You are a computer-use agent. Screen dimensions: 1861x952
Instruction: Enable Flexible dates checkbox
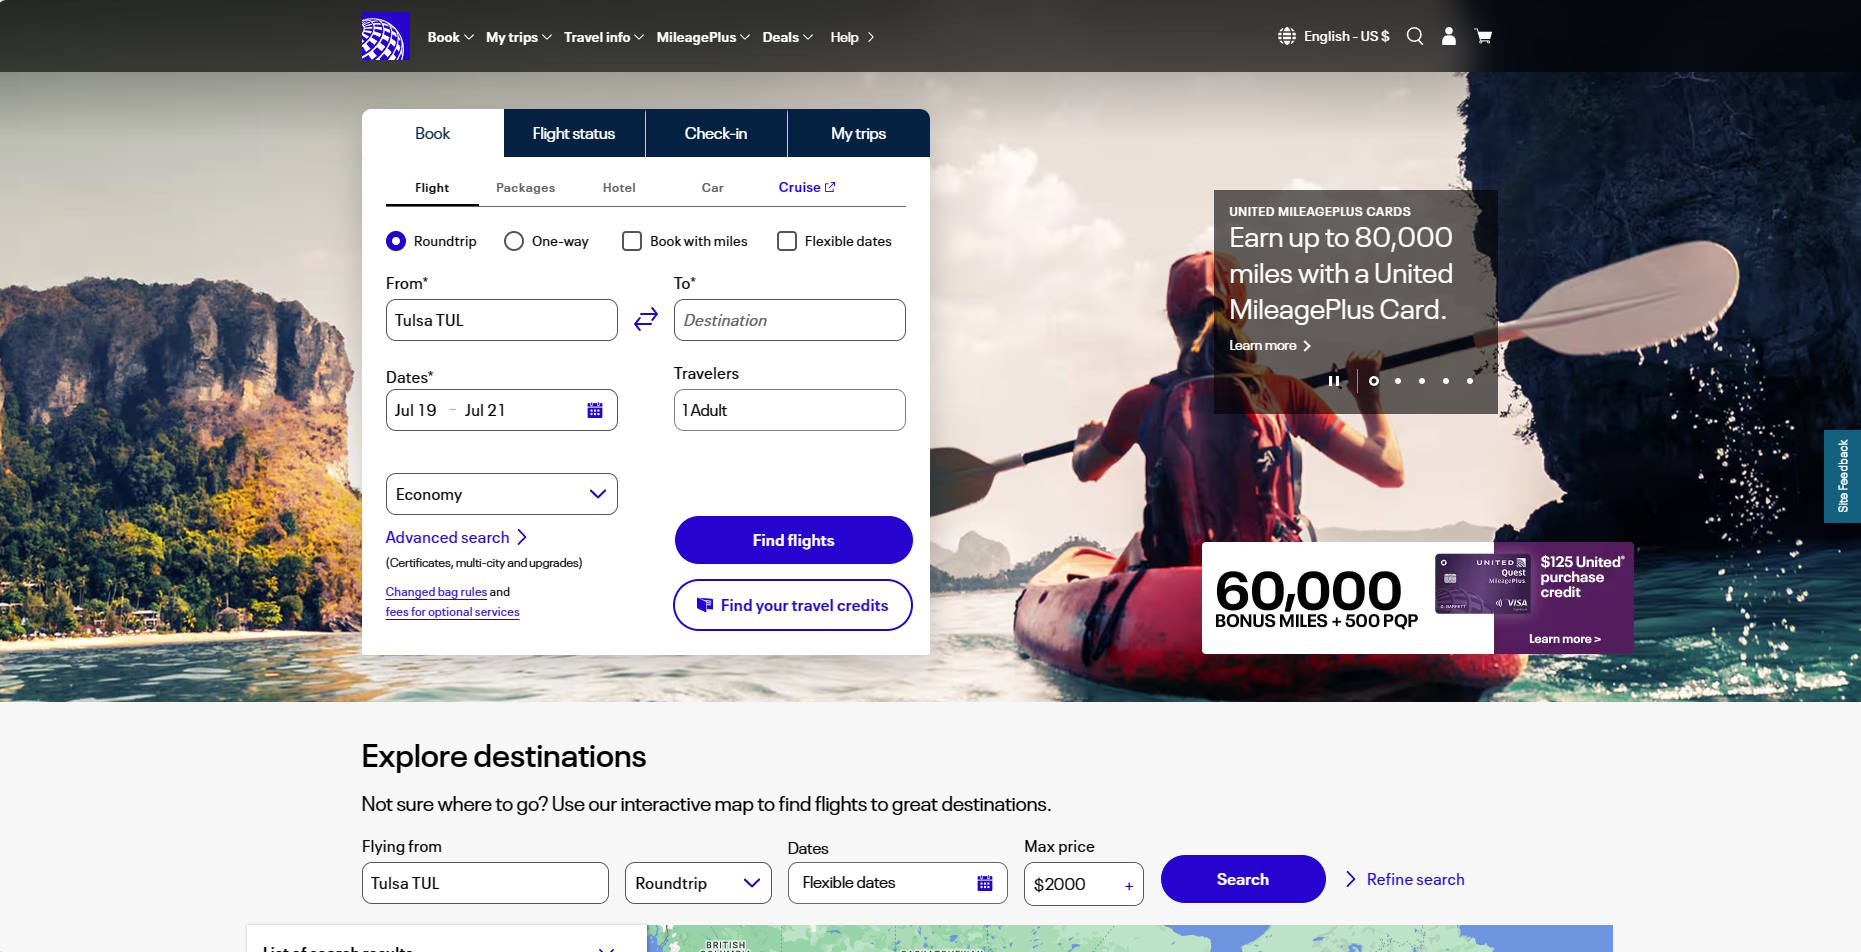pyautogui.click(x=787, y=241)
